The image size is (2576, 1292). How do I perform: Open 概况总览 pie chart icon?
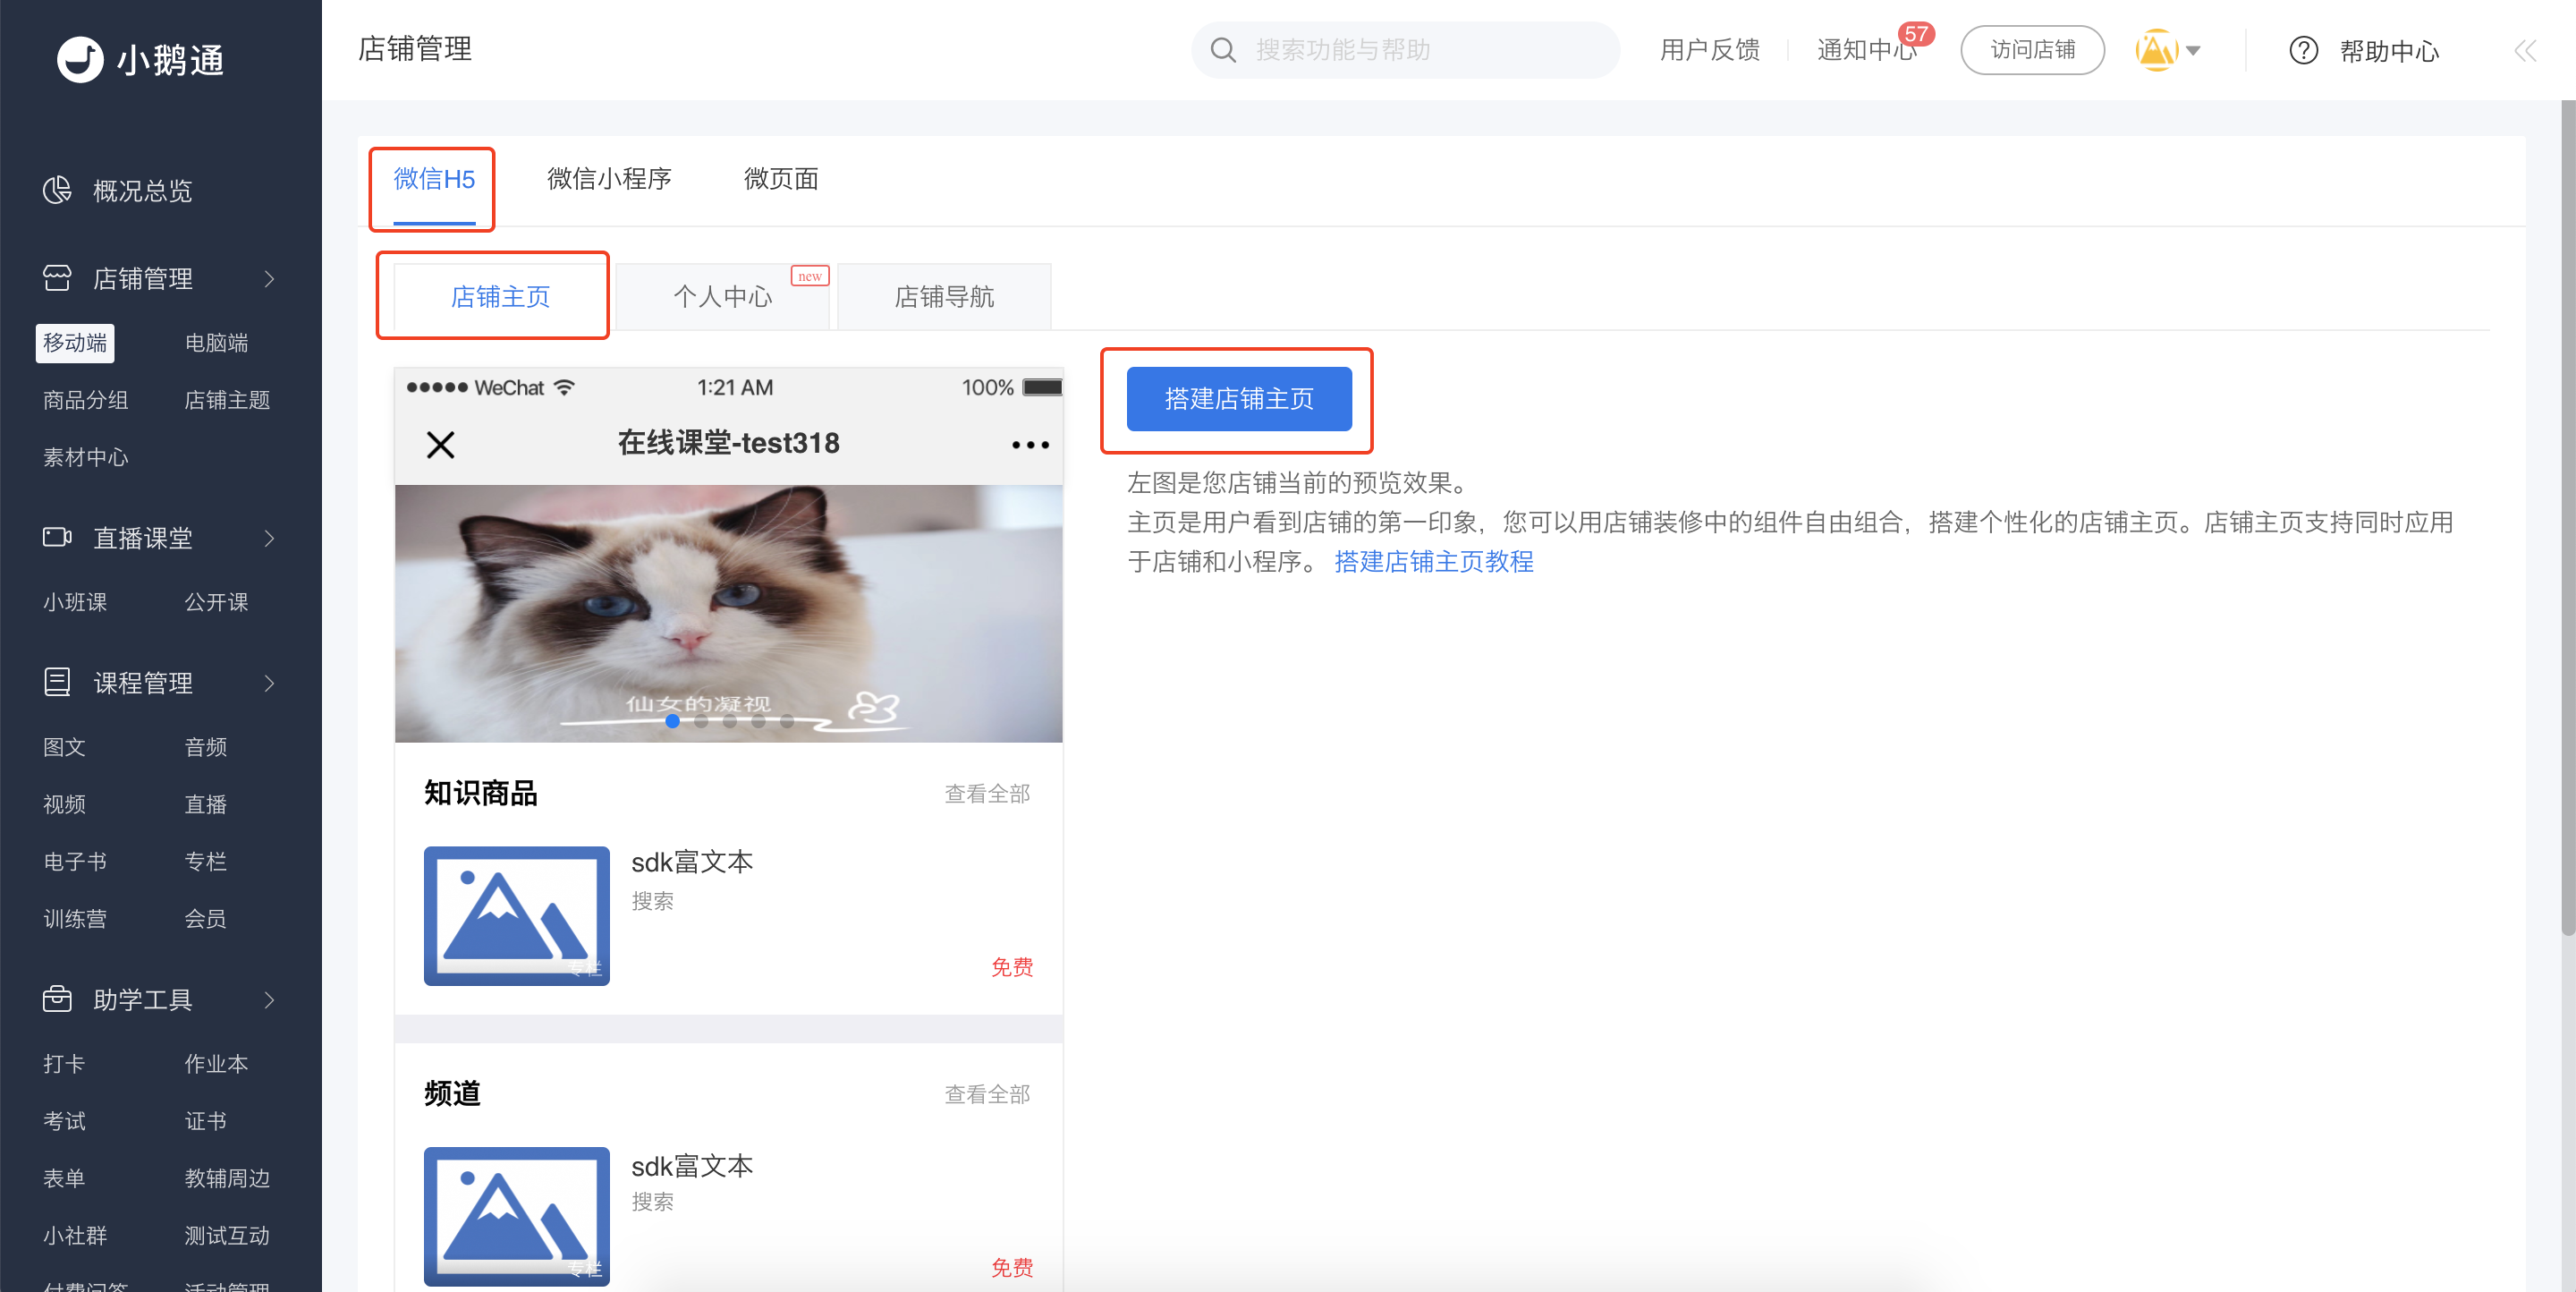pyautogui.click(x=57, y=190)
